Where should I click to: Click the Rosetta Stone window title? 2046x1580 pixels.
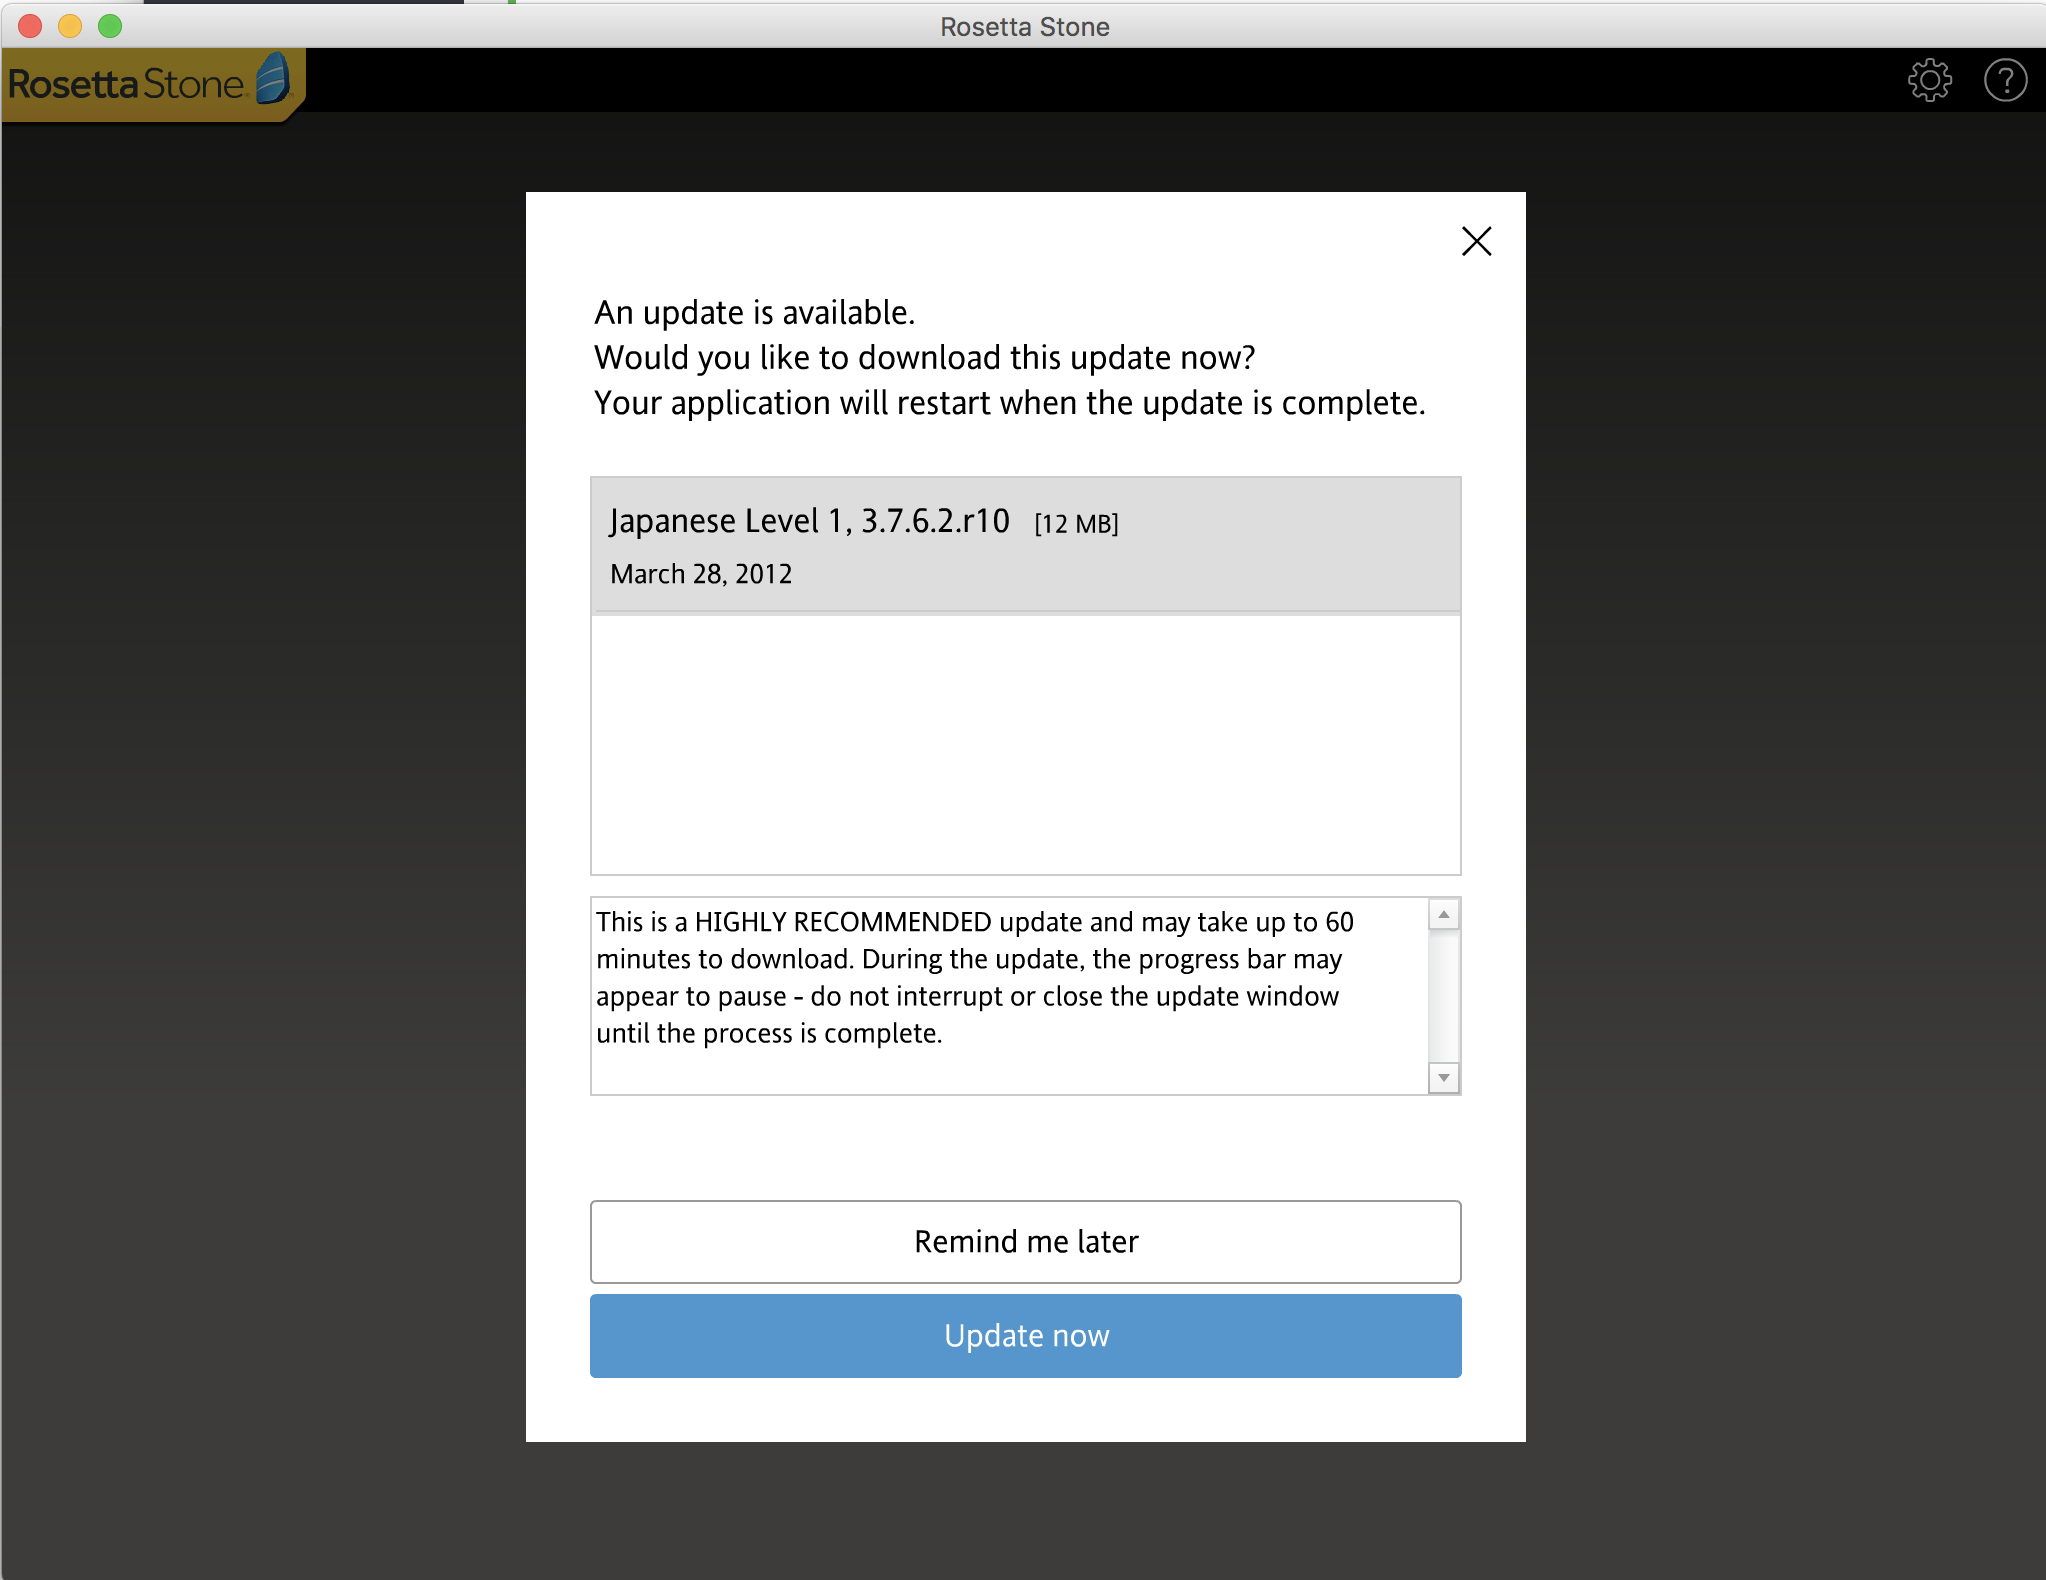point(1024,27)
